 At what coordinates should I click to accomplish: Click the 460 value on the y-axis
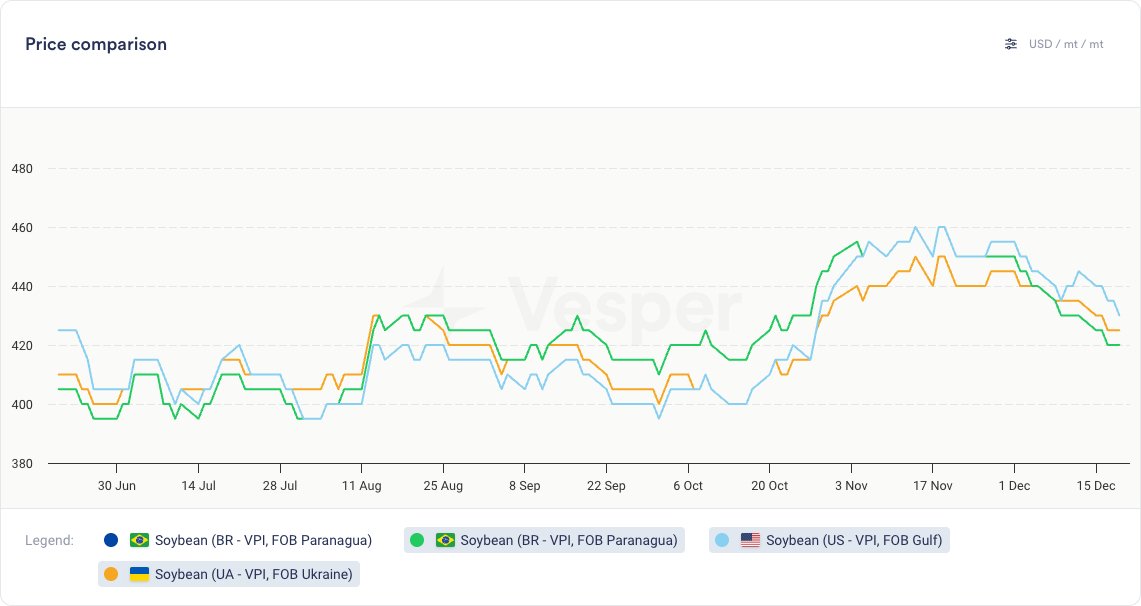(21, 228)
